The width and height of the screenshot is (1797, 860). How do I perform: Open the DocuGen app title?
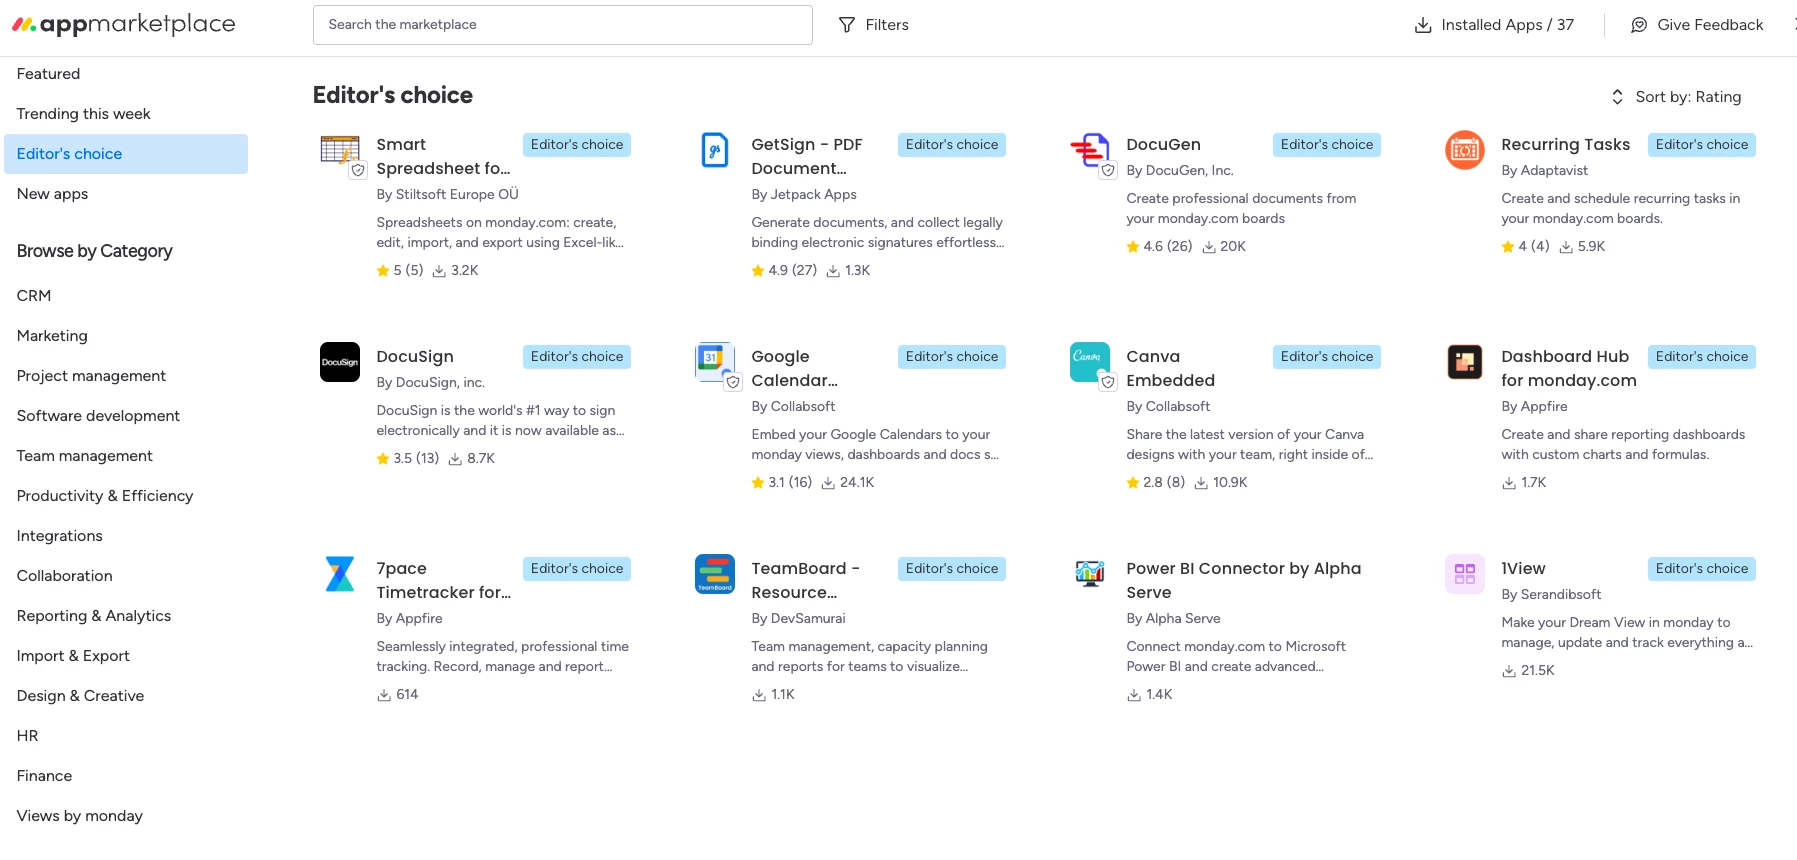click(x=1163, y=145)
